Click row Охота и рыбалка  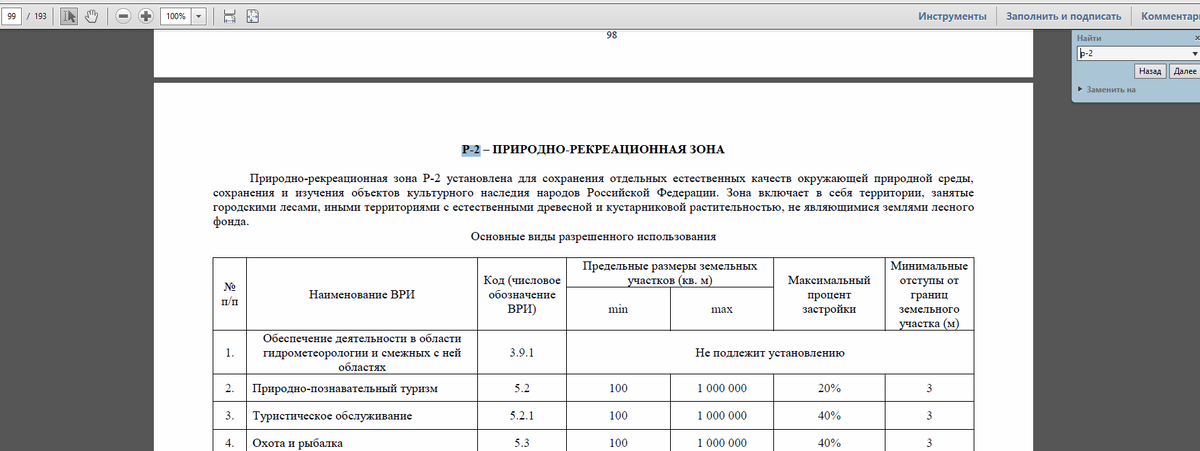pyautogui.click(x=297, y=443)
